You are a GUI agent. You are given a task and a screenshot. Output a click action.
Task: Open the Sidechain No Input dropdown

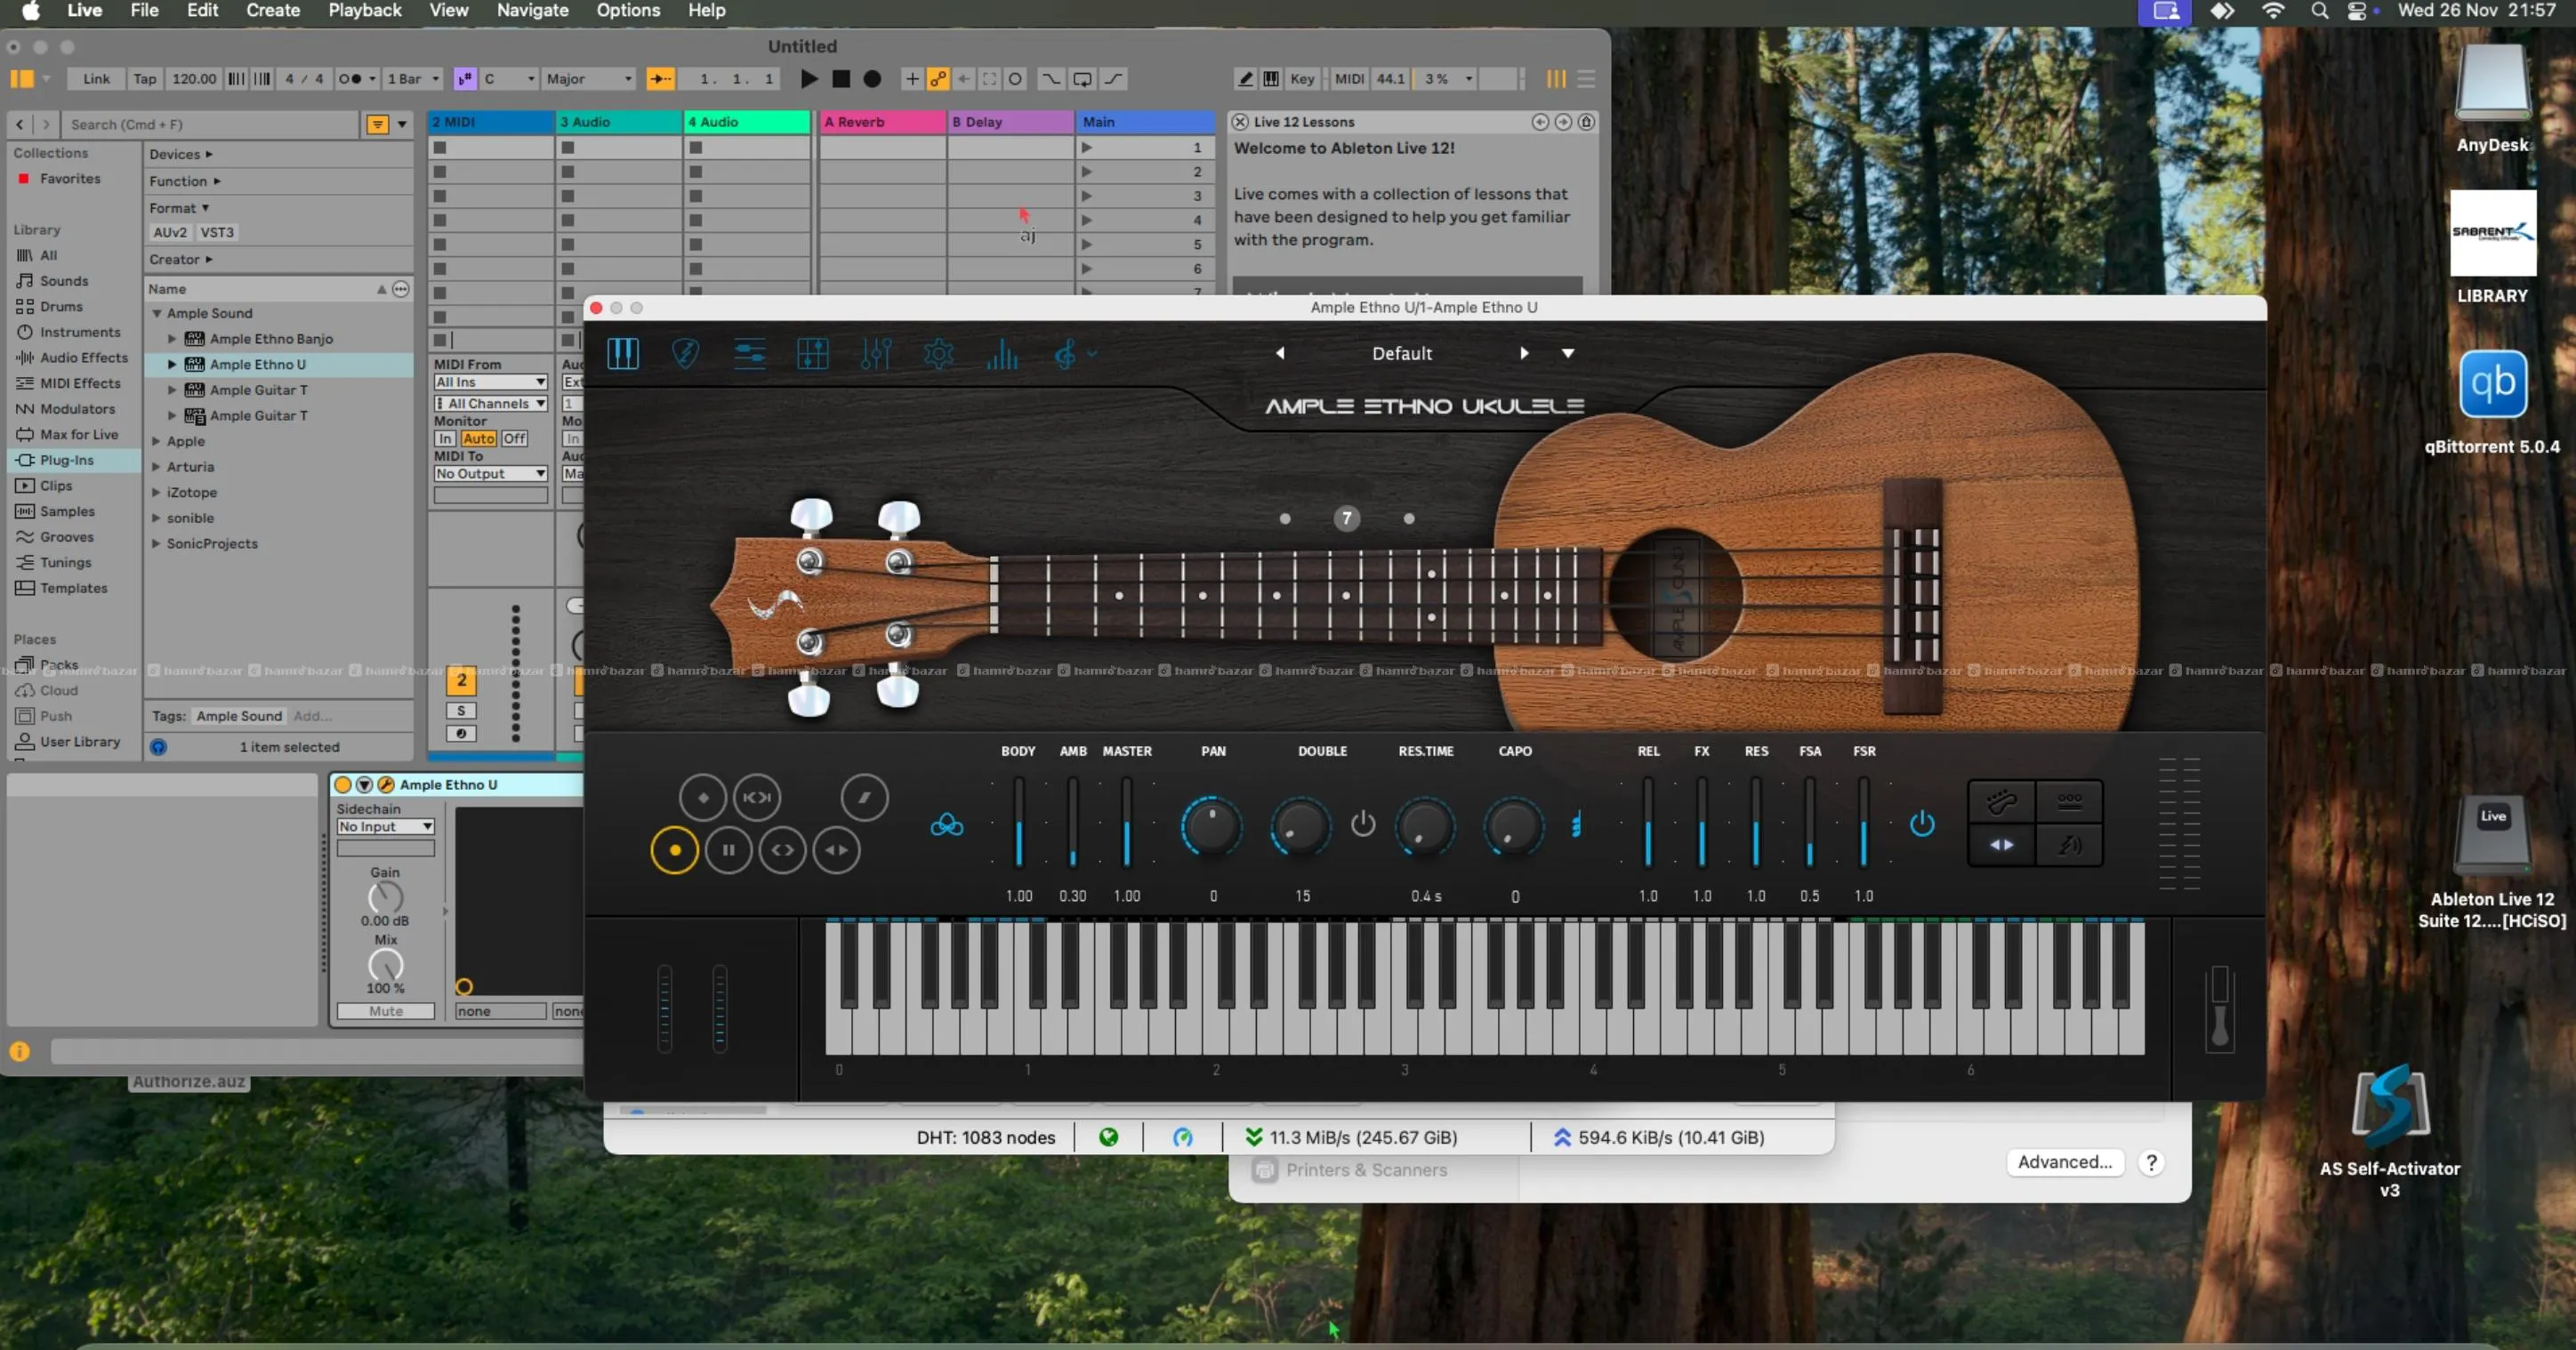point(385,827)
